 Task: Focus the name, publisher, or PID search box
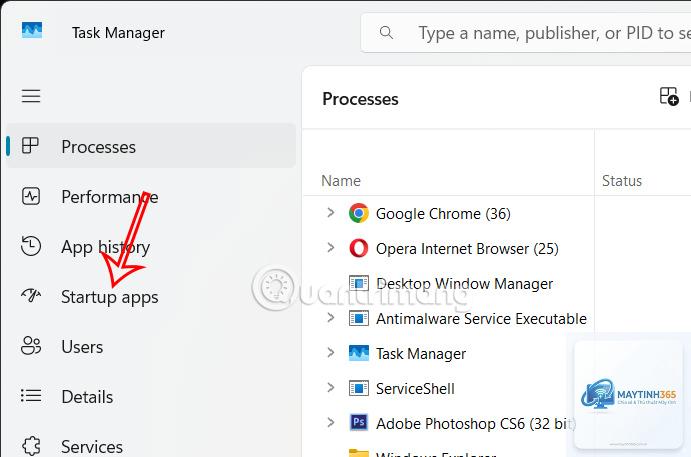(x=526, y=33)
